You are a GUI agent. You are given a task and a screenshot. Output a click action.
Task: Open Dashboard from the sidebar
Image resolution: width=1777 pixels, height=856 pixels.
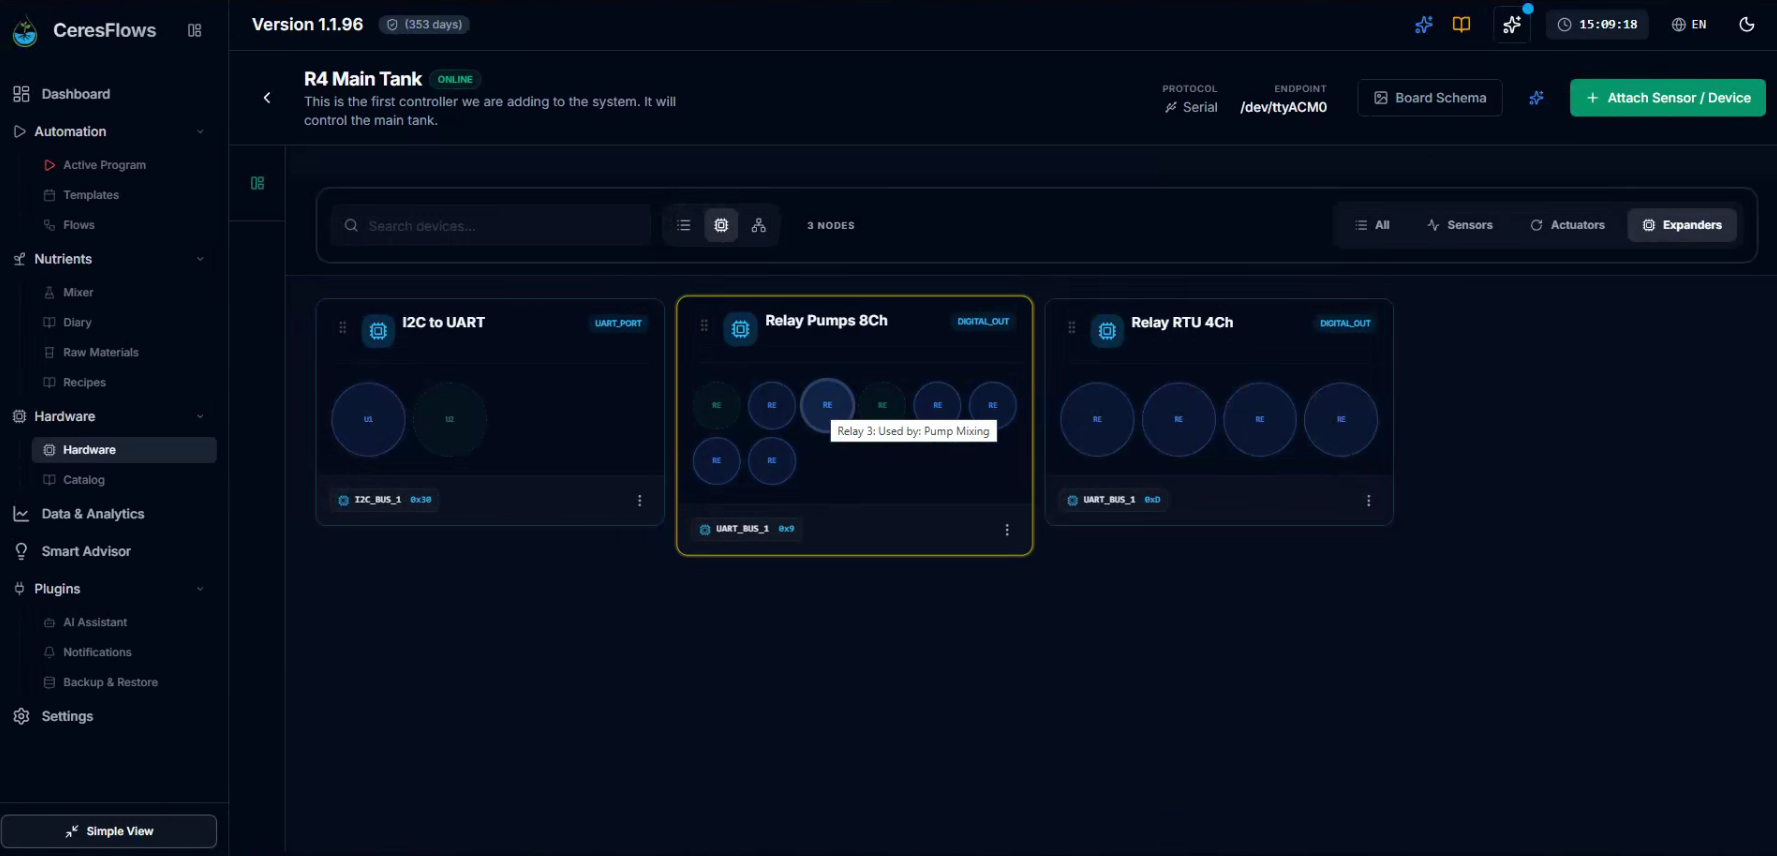point(62,94)
